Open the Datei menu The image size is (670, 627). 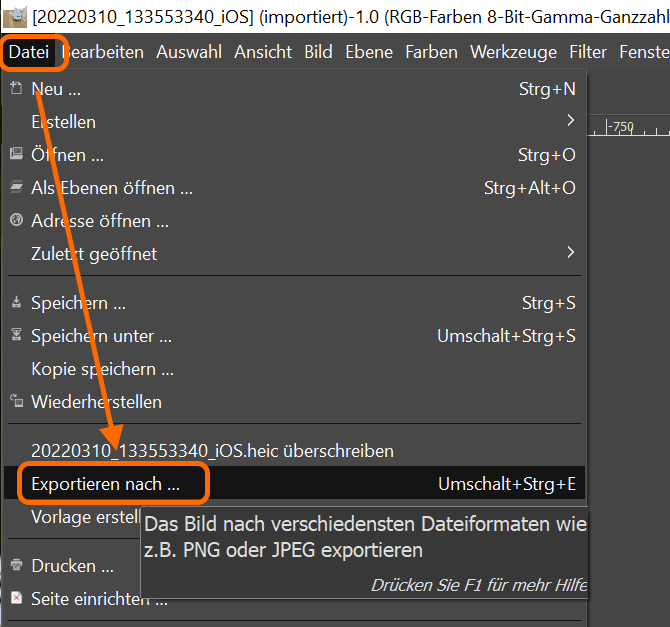click(29, 52)
